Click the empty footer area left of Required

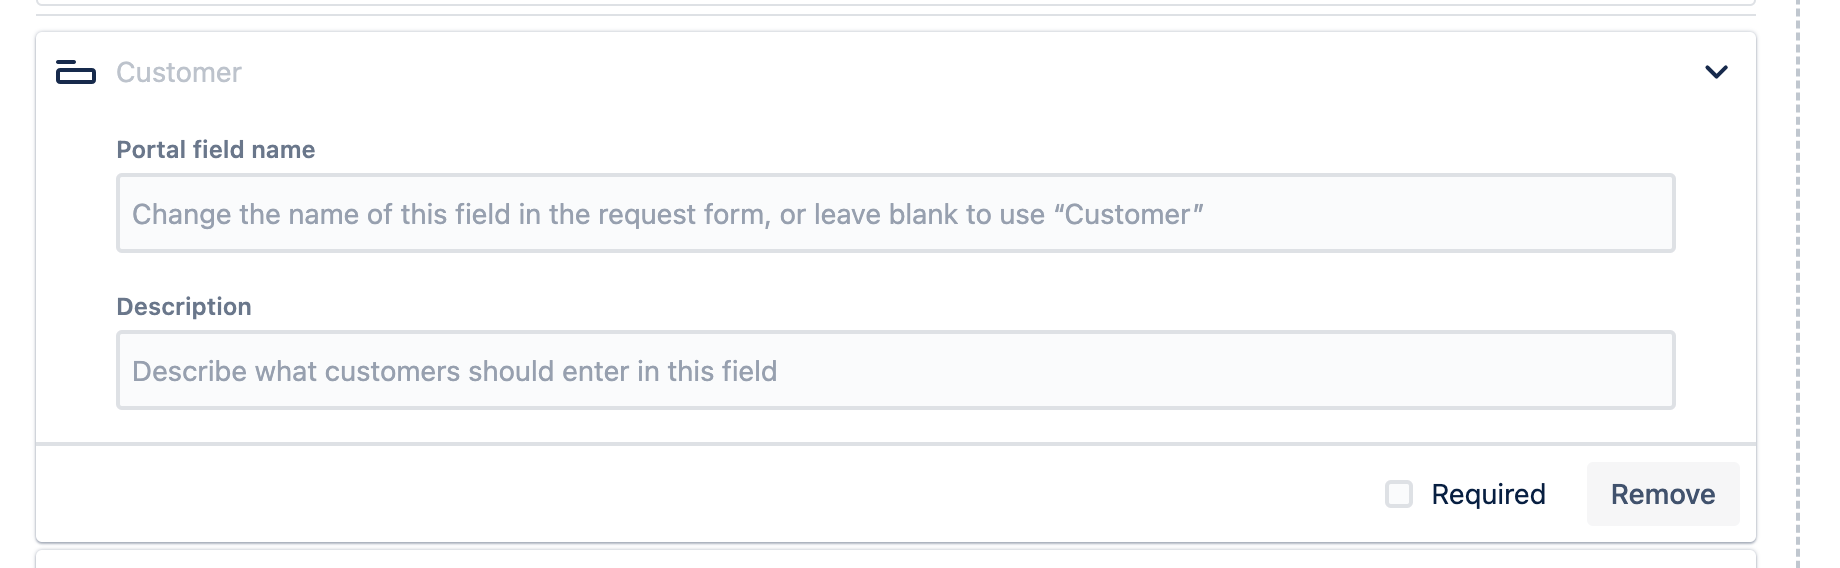coord(700,494)
